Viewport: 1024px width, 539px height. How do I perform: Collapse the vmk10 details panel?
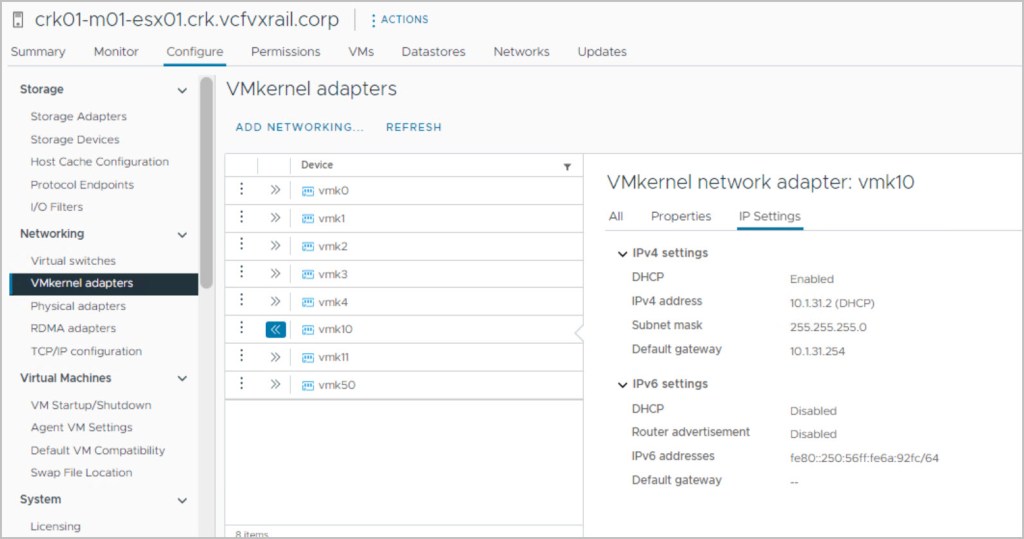pos(276,329)
